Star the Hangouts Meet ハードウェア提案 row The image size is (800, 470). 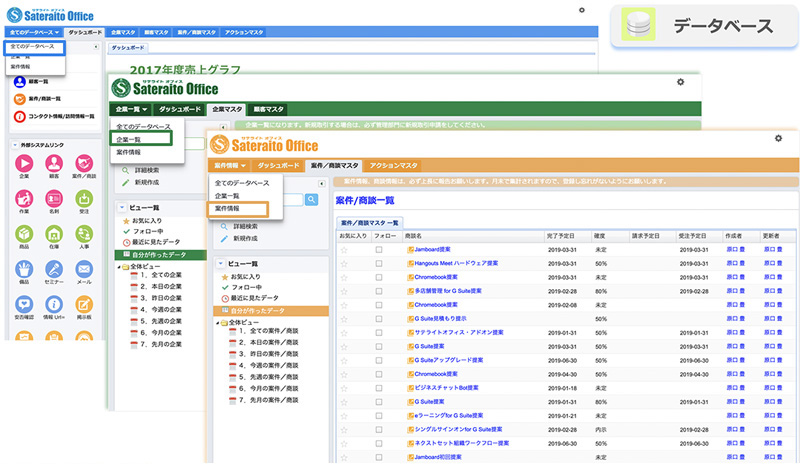click(344, 264)
